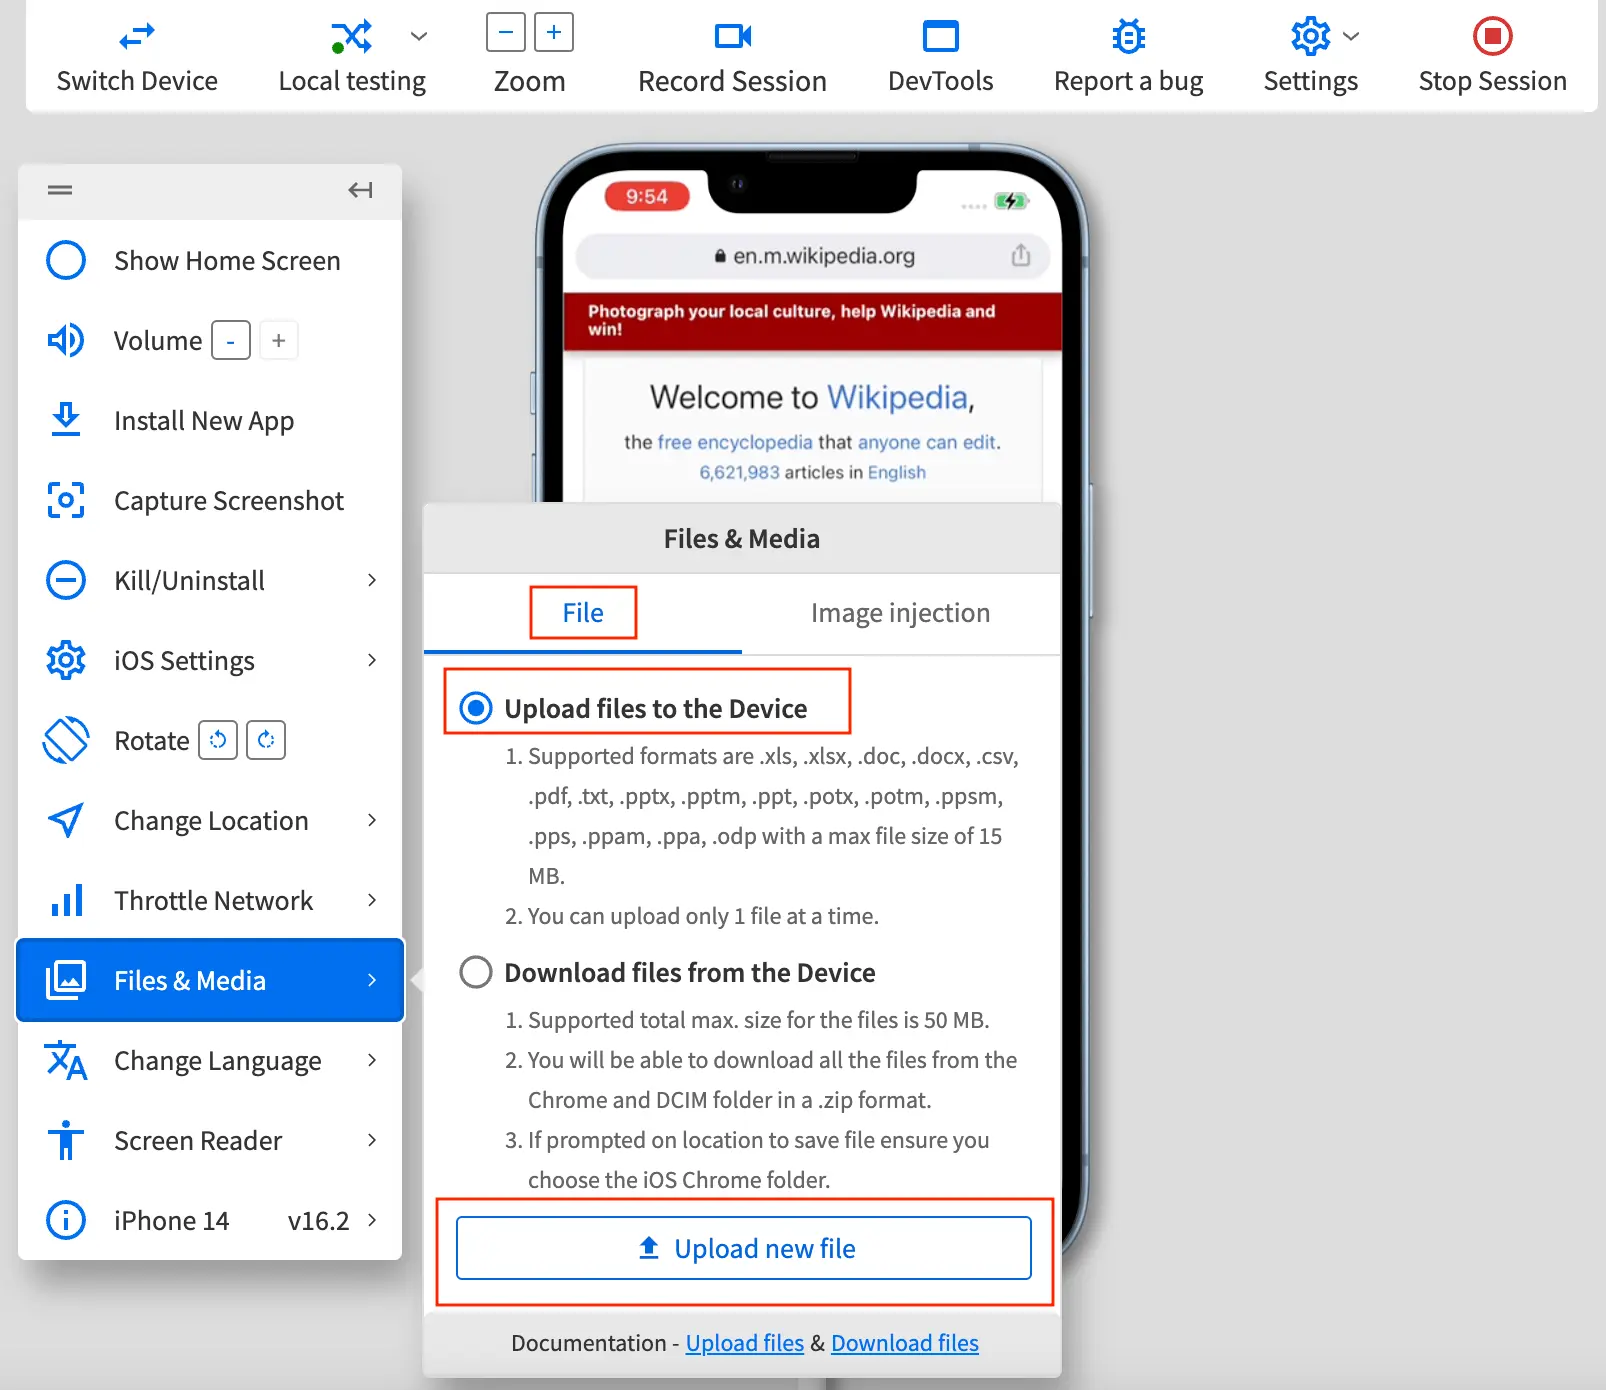Click the Switch Device icon
This screenshot has width=1606, height=1390.
(137, 37)
